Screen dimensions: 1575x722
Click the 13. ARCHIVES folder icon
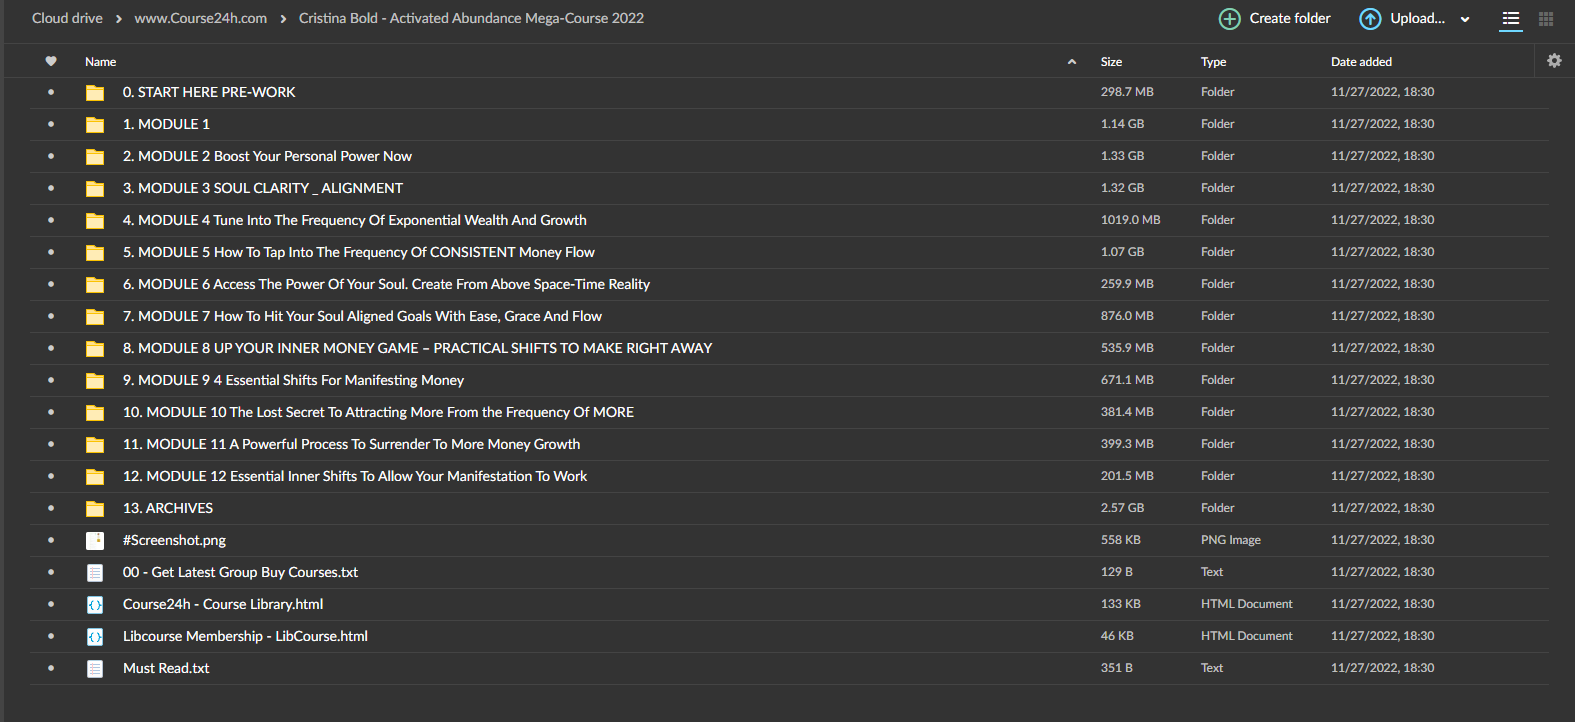point(95,508)
